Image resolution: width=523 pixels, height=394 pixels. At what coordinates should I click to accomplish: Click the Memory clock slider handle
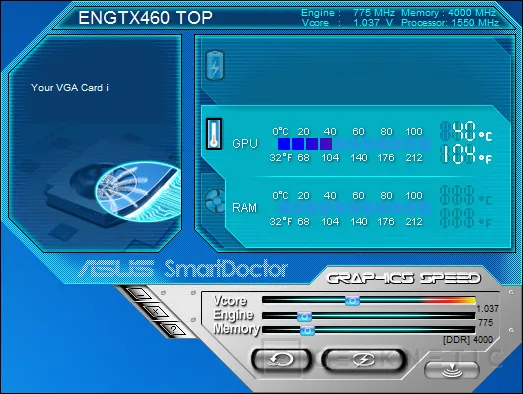(307, 331)
